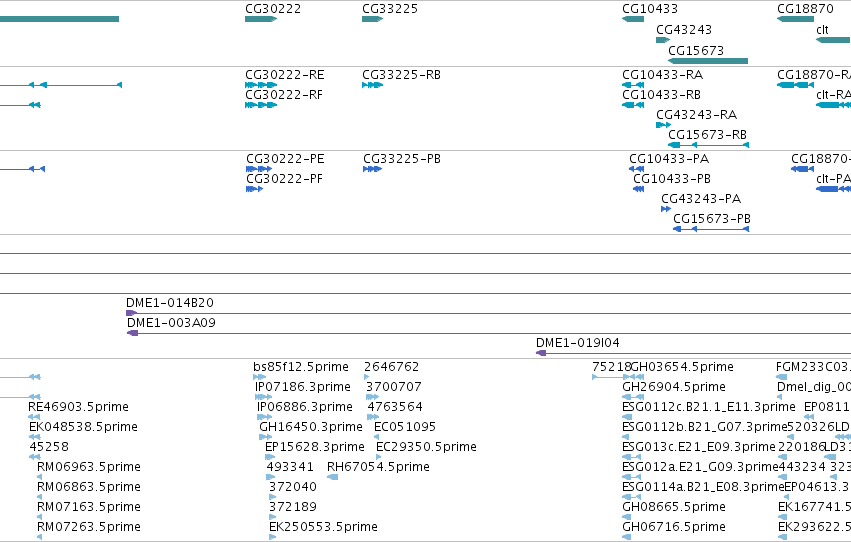
Task: Click the DME1-014B20 clone feature
Action: (x=488, y=313)
